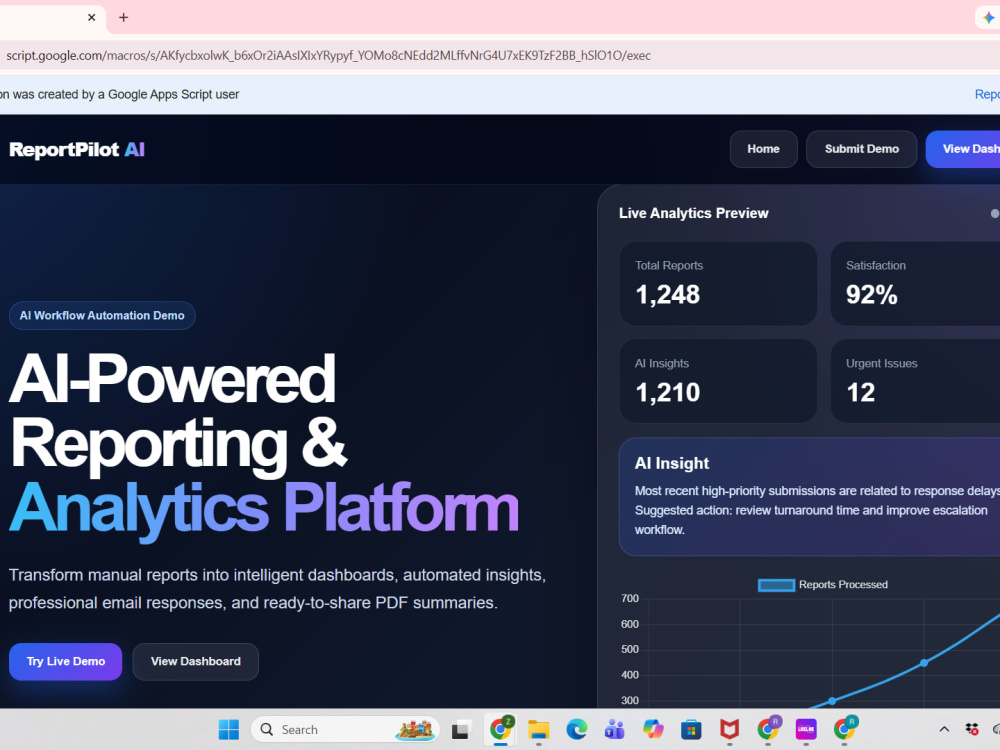Click the Gemini sparkle icon in tab bar
Screen dimensions: 1000x750
point(989,18)
